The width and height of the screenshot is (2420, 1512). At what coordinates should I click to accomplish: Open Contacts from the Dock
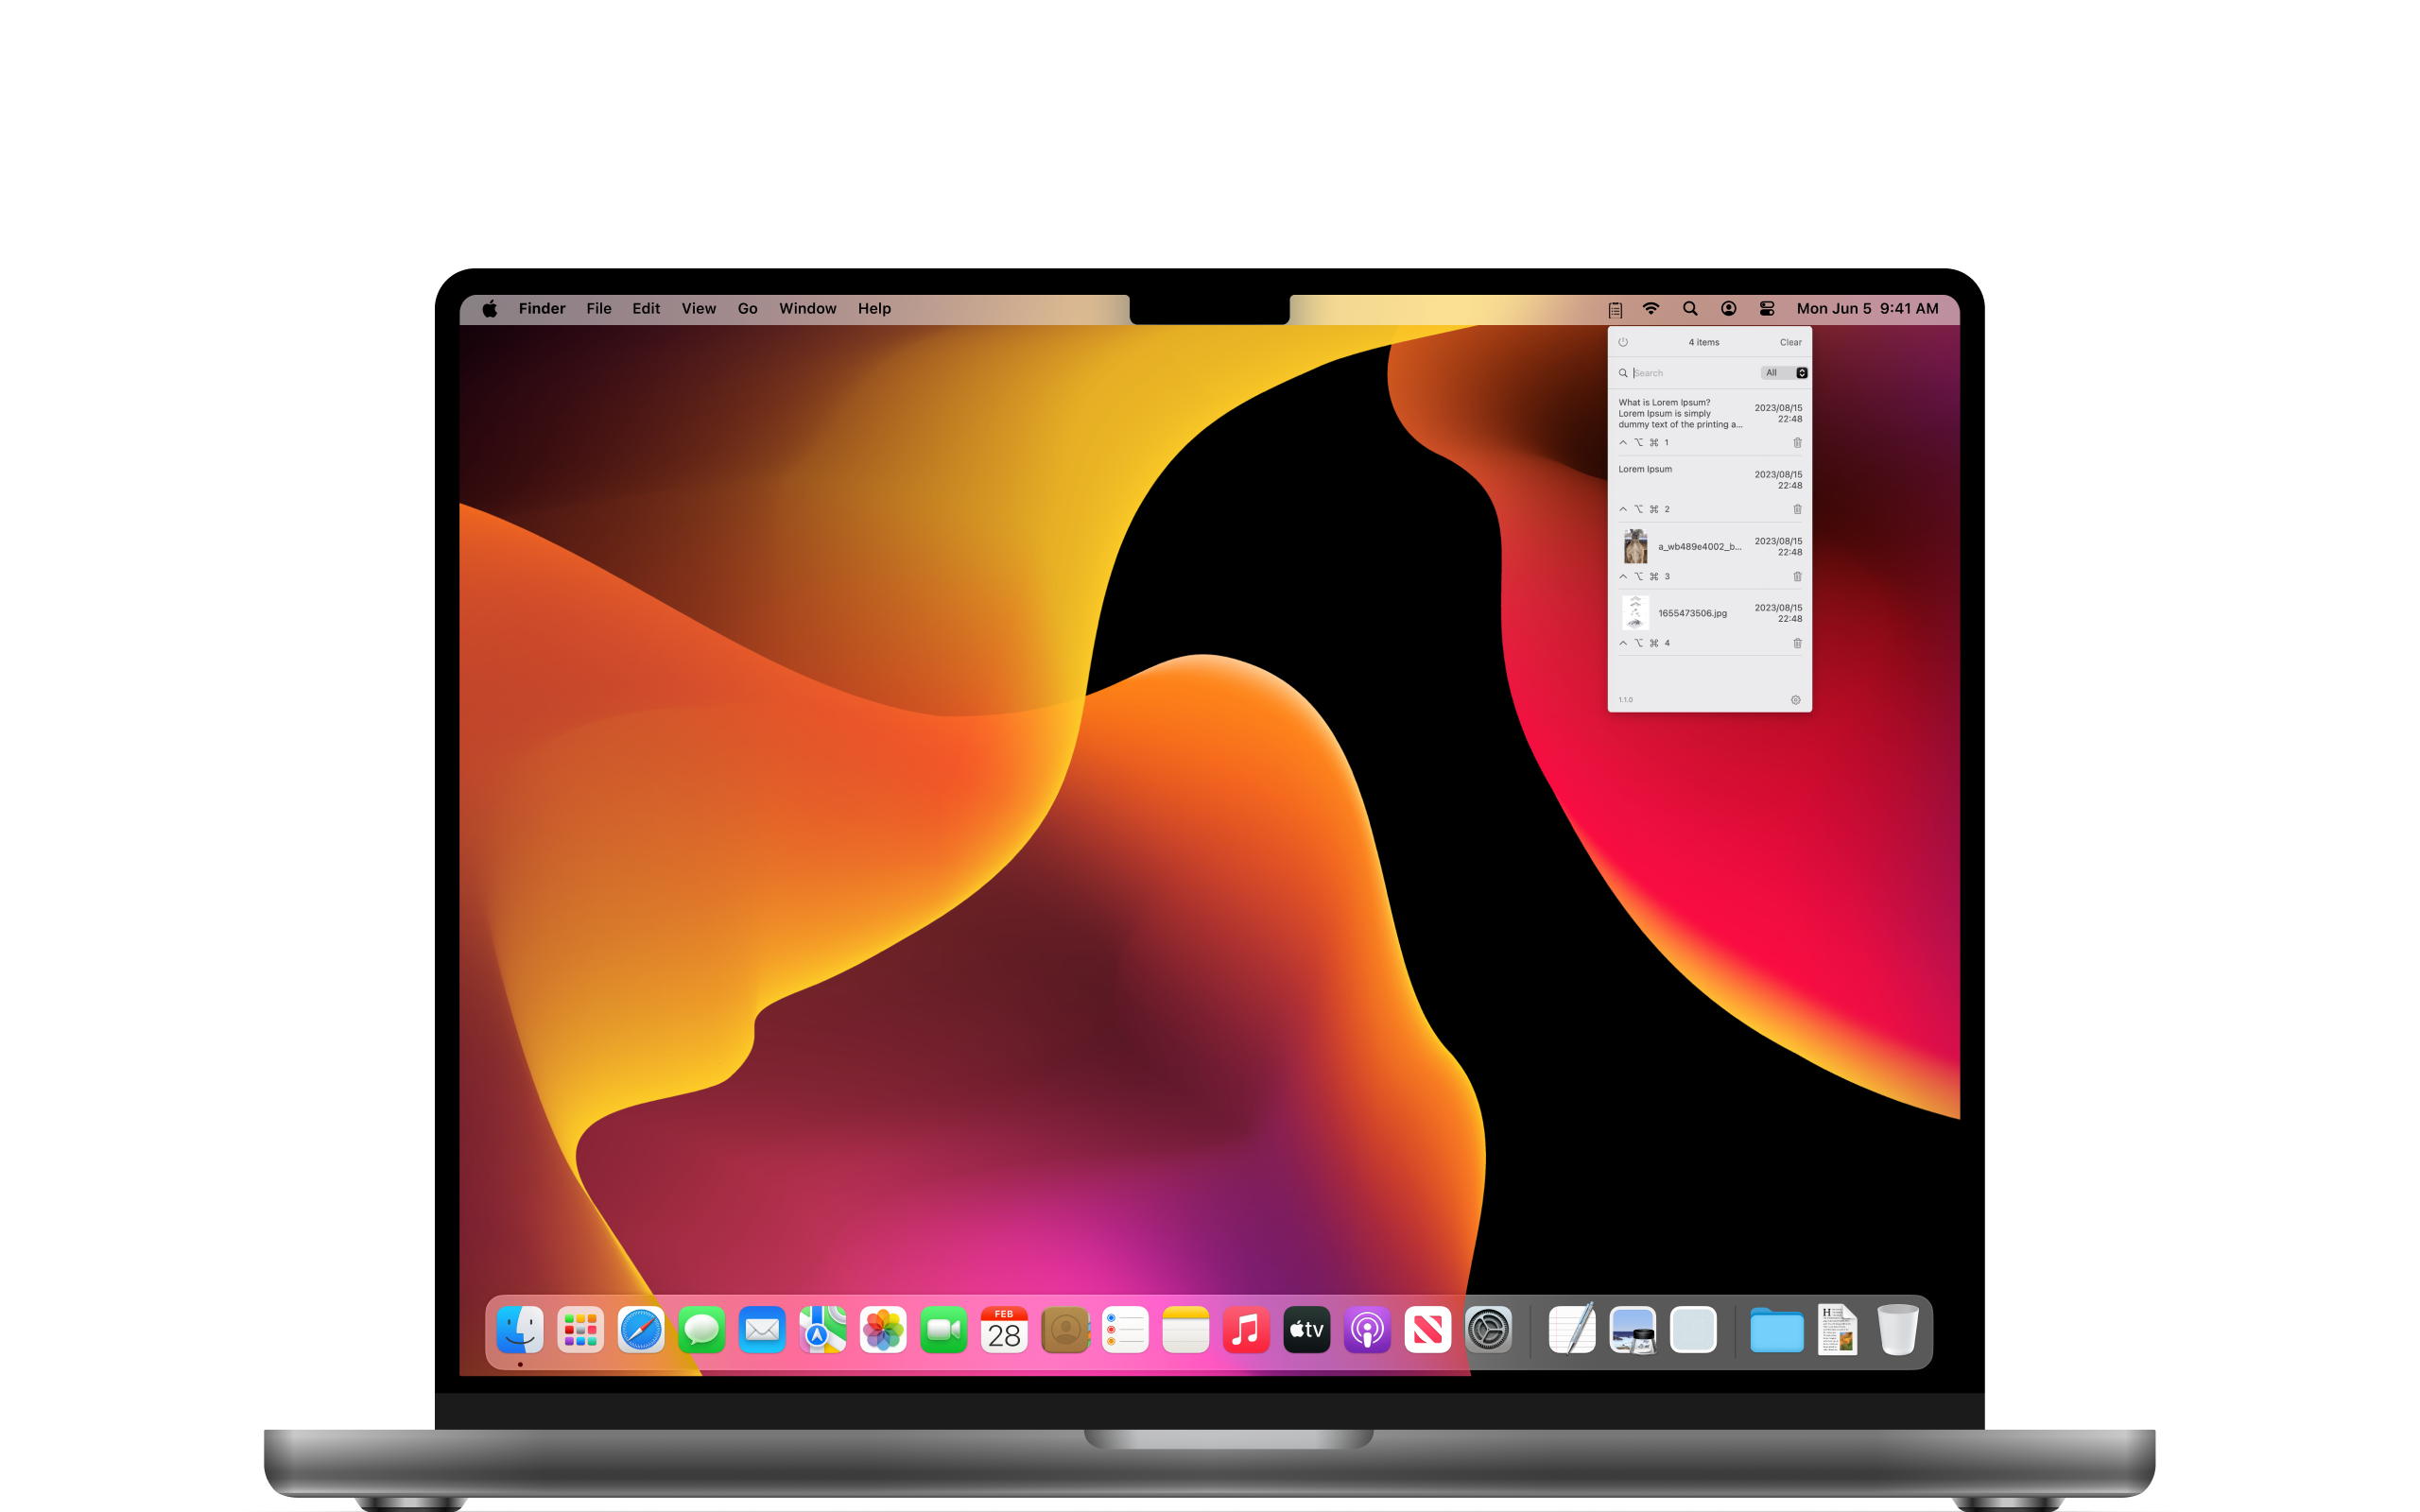pos(1065,1330)
